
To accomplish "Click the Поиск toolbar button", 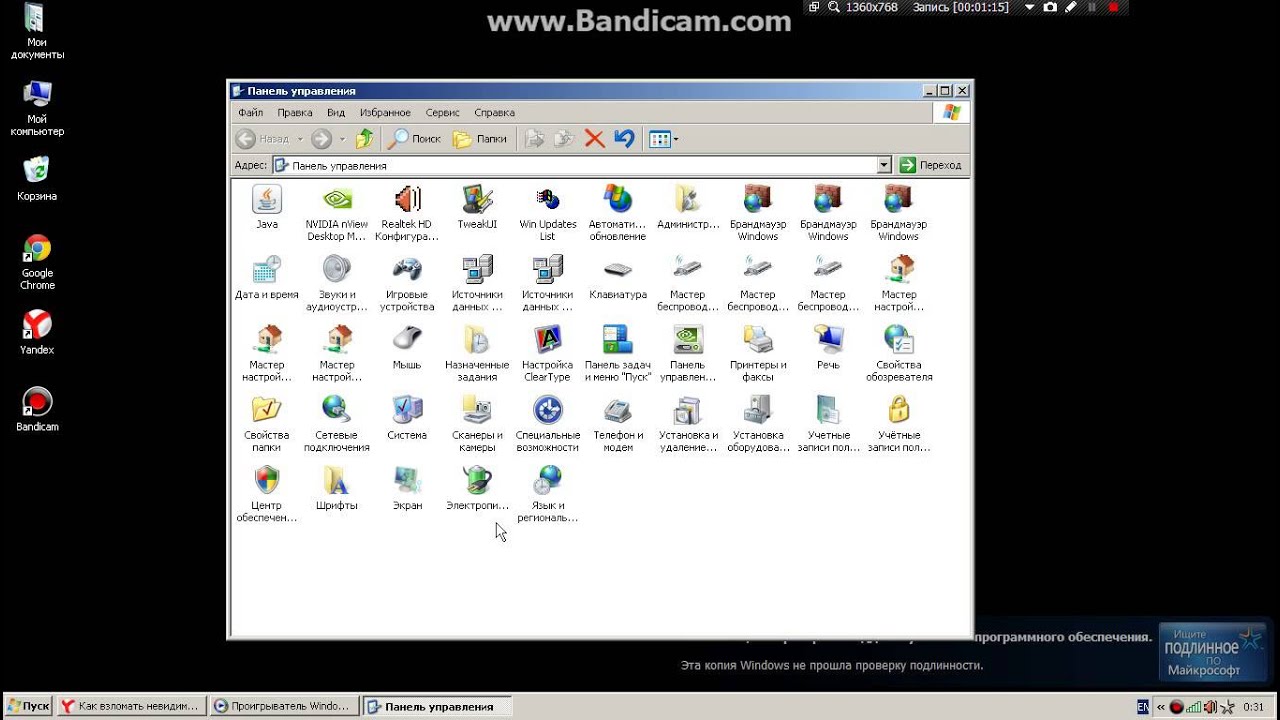I will coord(415,139).
